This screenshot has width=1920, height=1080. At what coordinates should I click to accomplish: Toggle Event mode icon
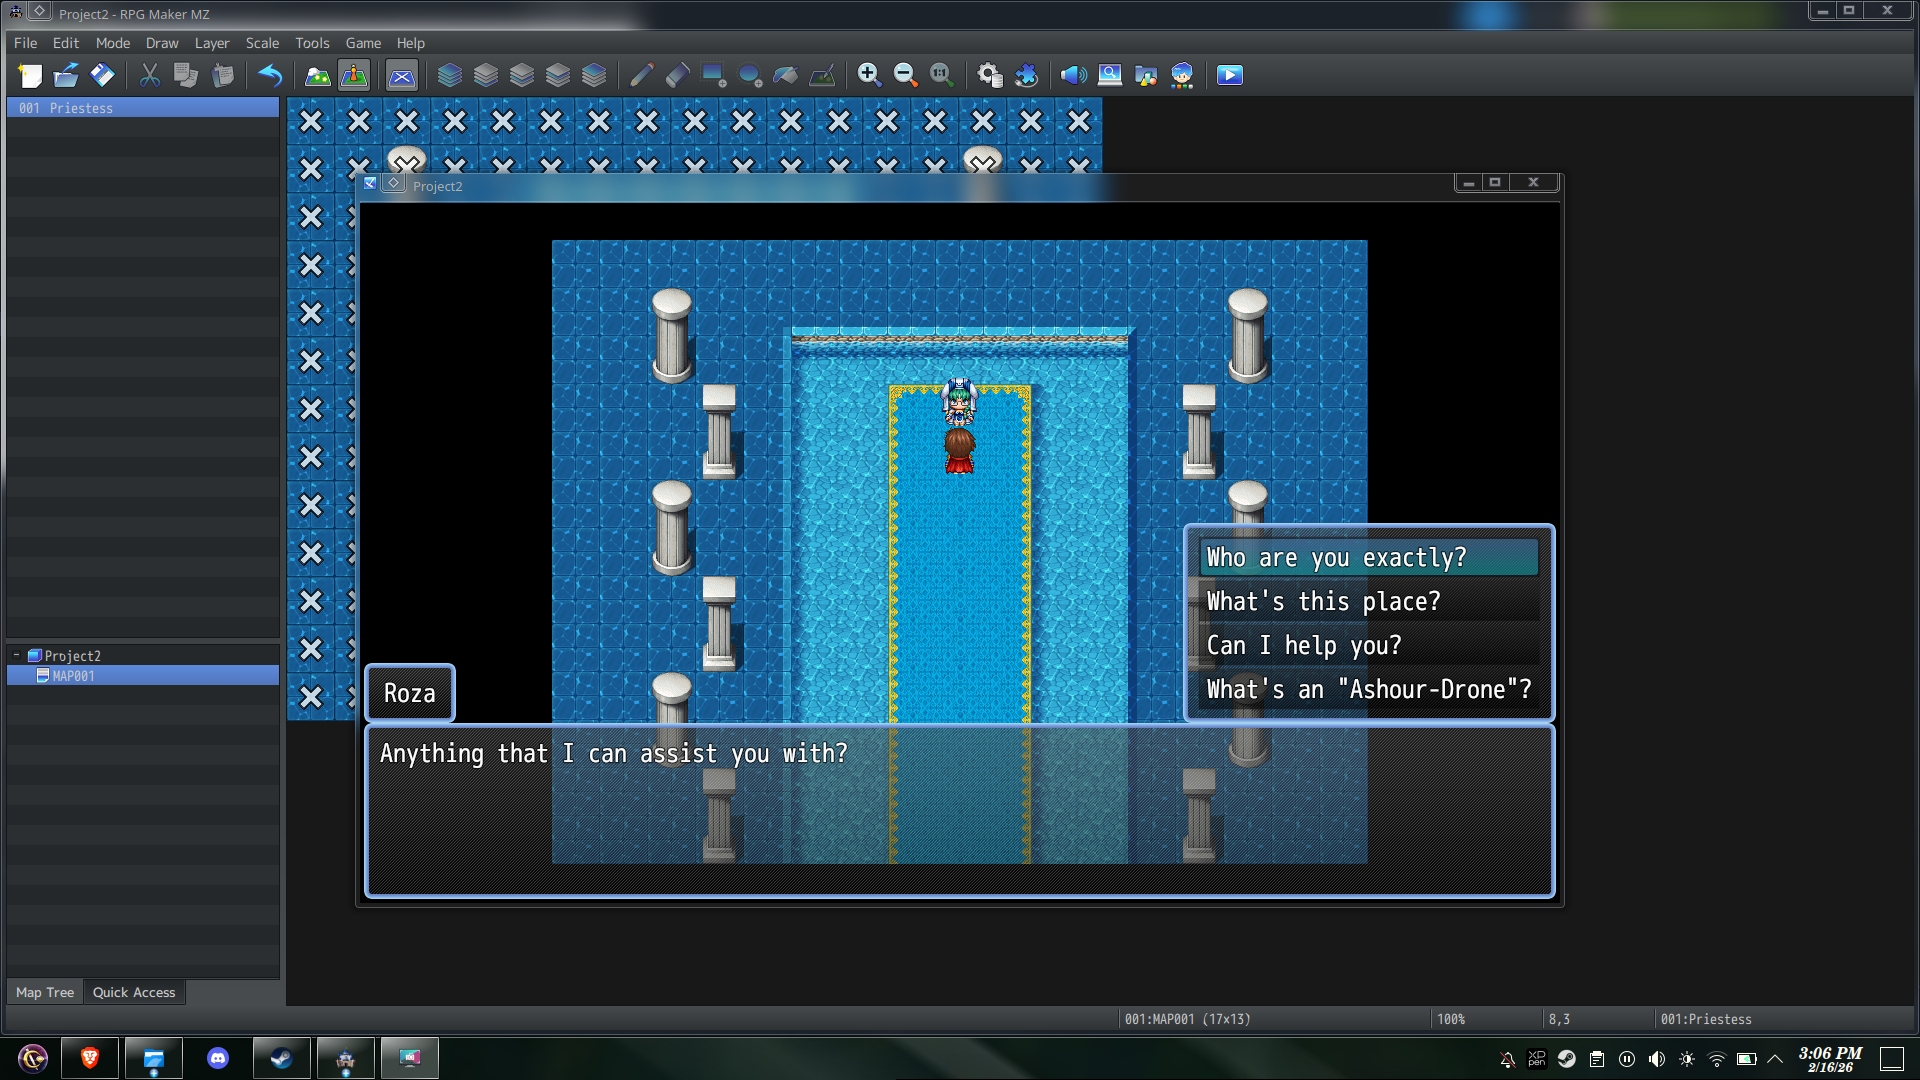pos(354,75)
